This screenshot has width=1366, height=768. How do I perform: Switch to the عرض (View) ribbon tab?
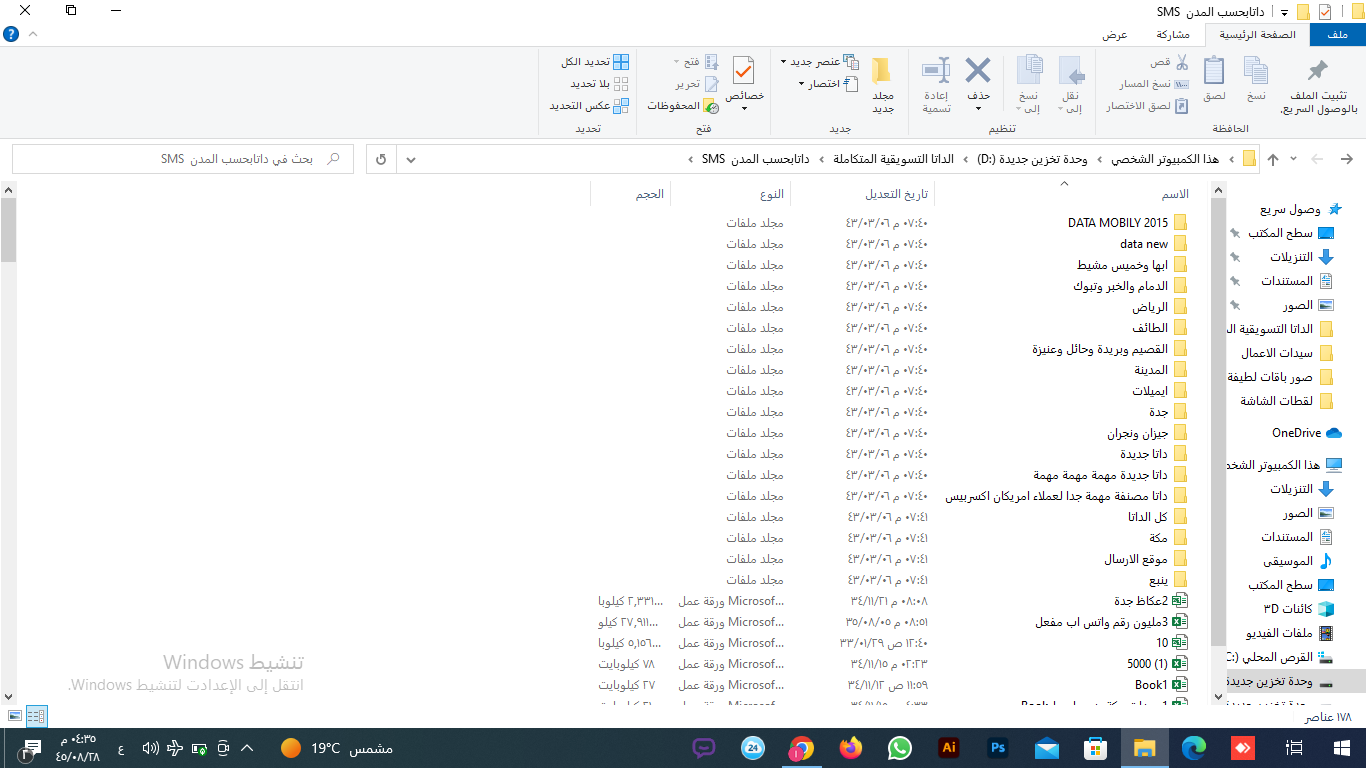(x=1115, y=34)
